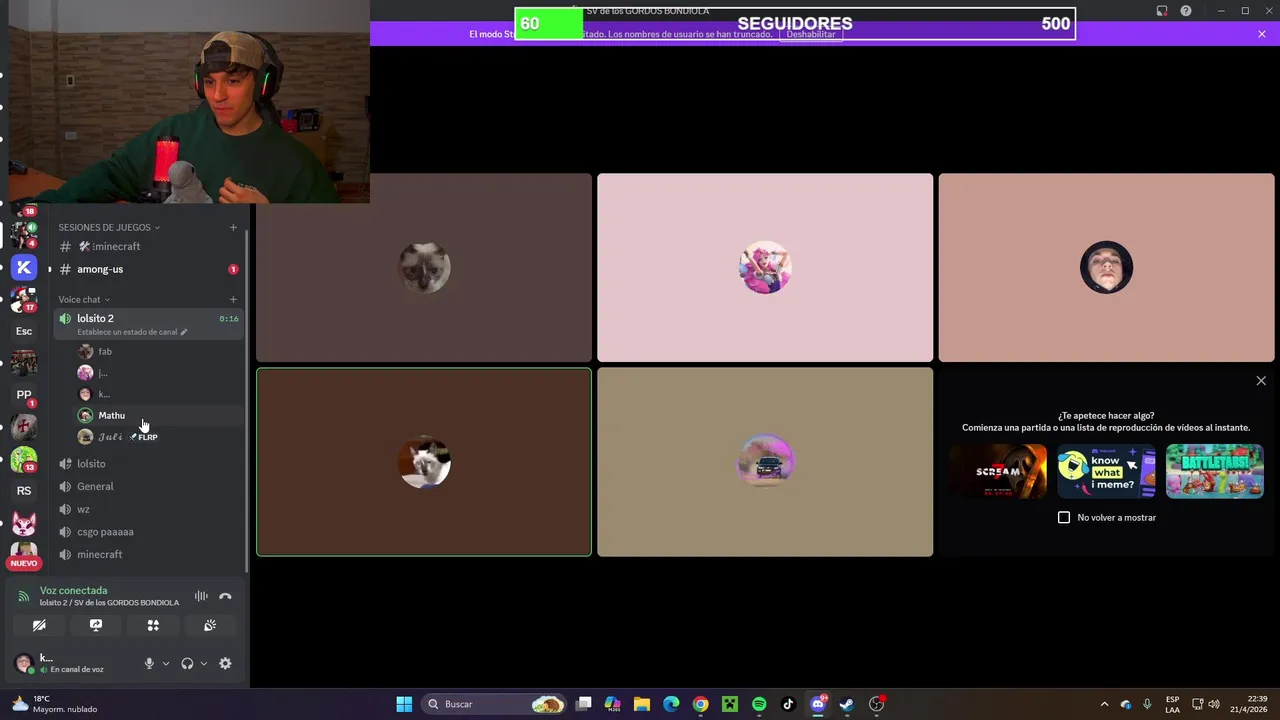Open server with badge 17
This screenshot has width=1280, height=720.
click(x=24, y=299)
